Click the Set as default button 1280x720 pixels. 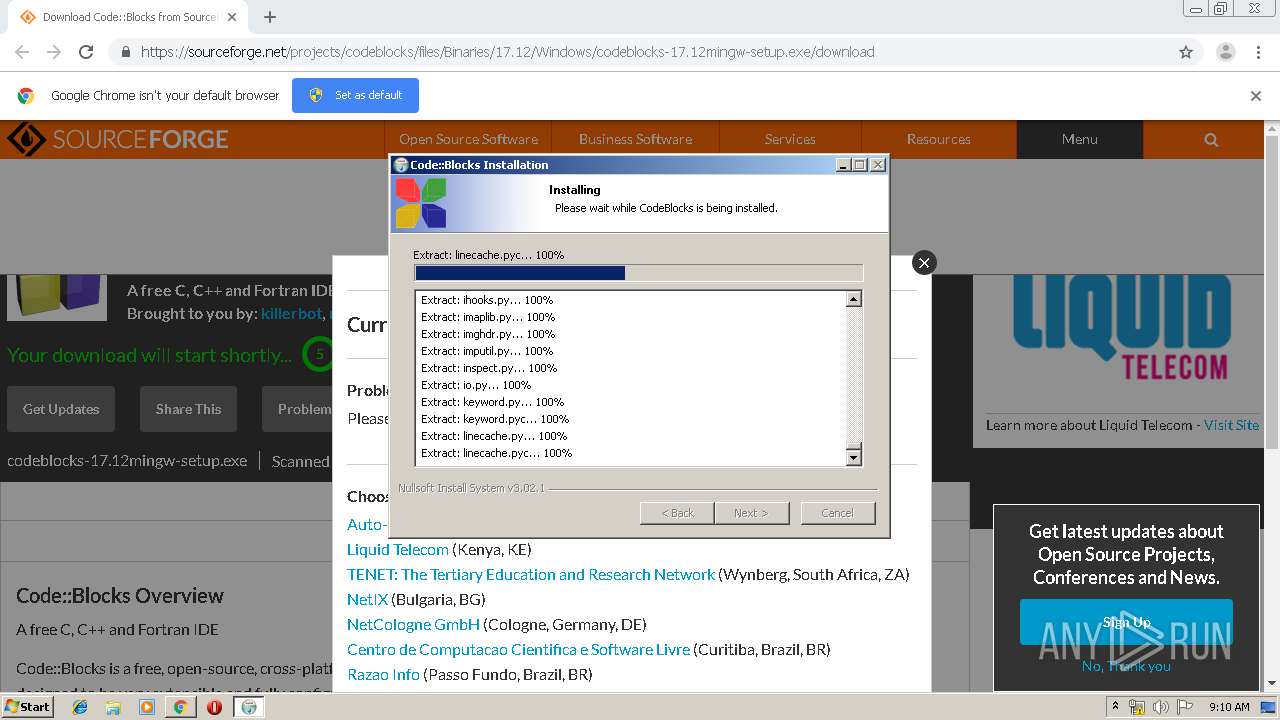[355, 95]
